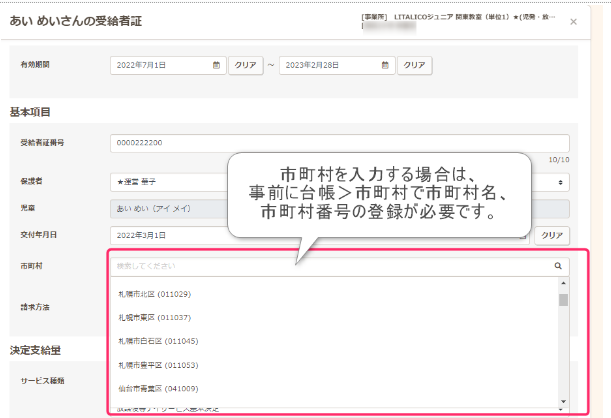Open calendar picker for the end date 2023年2月28日
The width and height of the screenshot is (611, 418).
click(x=387, y=66)
